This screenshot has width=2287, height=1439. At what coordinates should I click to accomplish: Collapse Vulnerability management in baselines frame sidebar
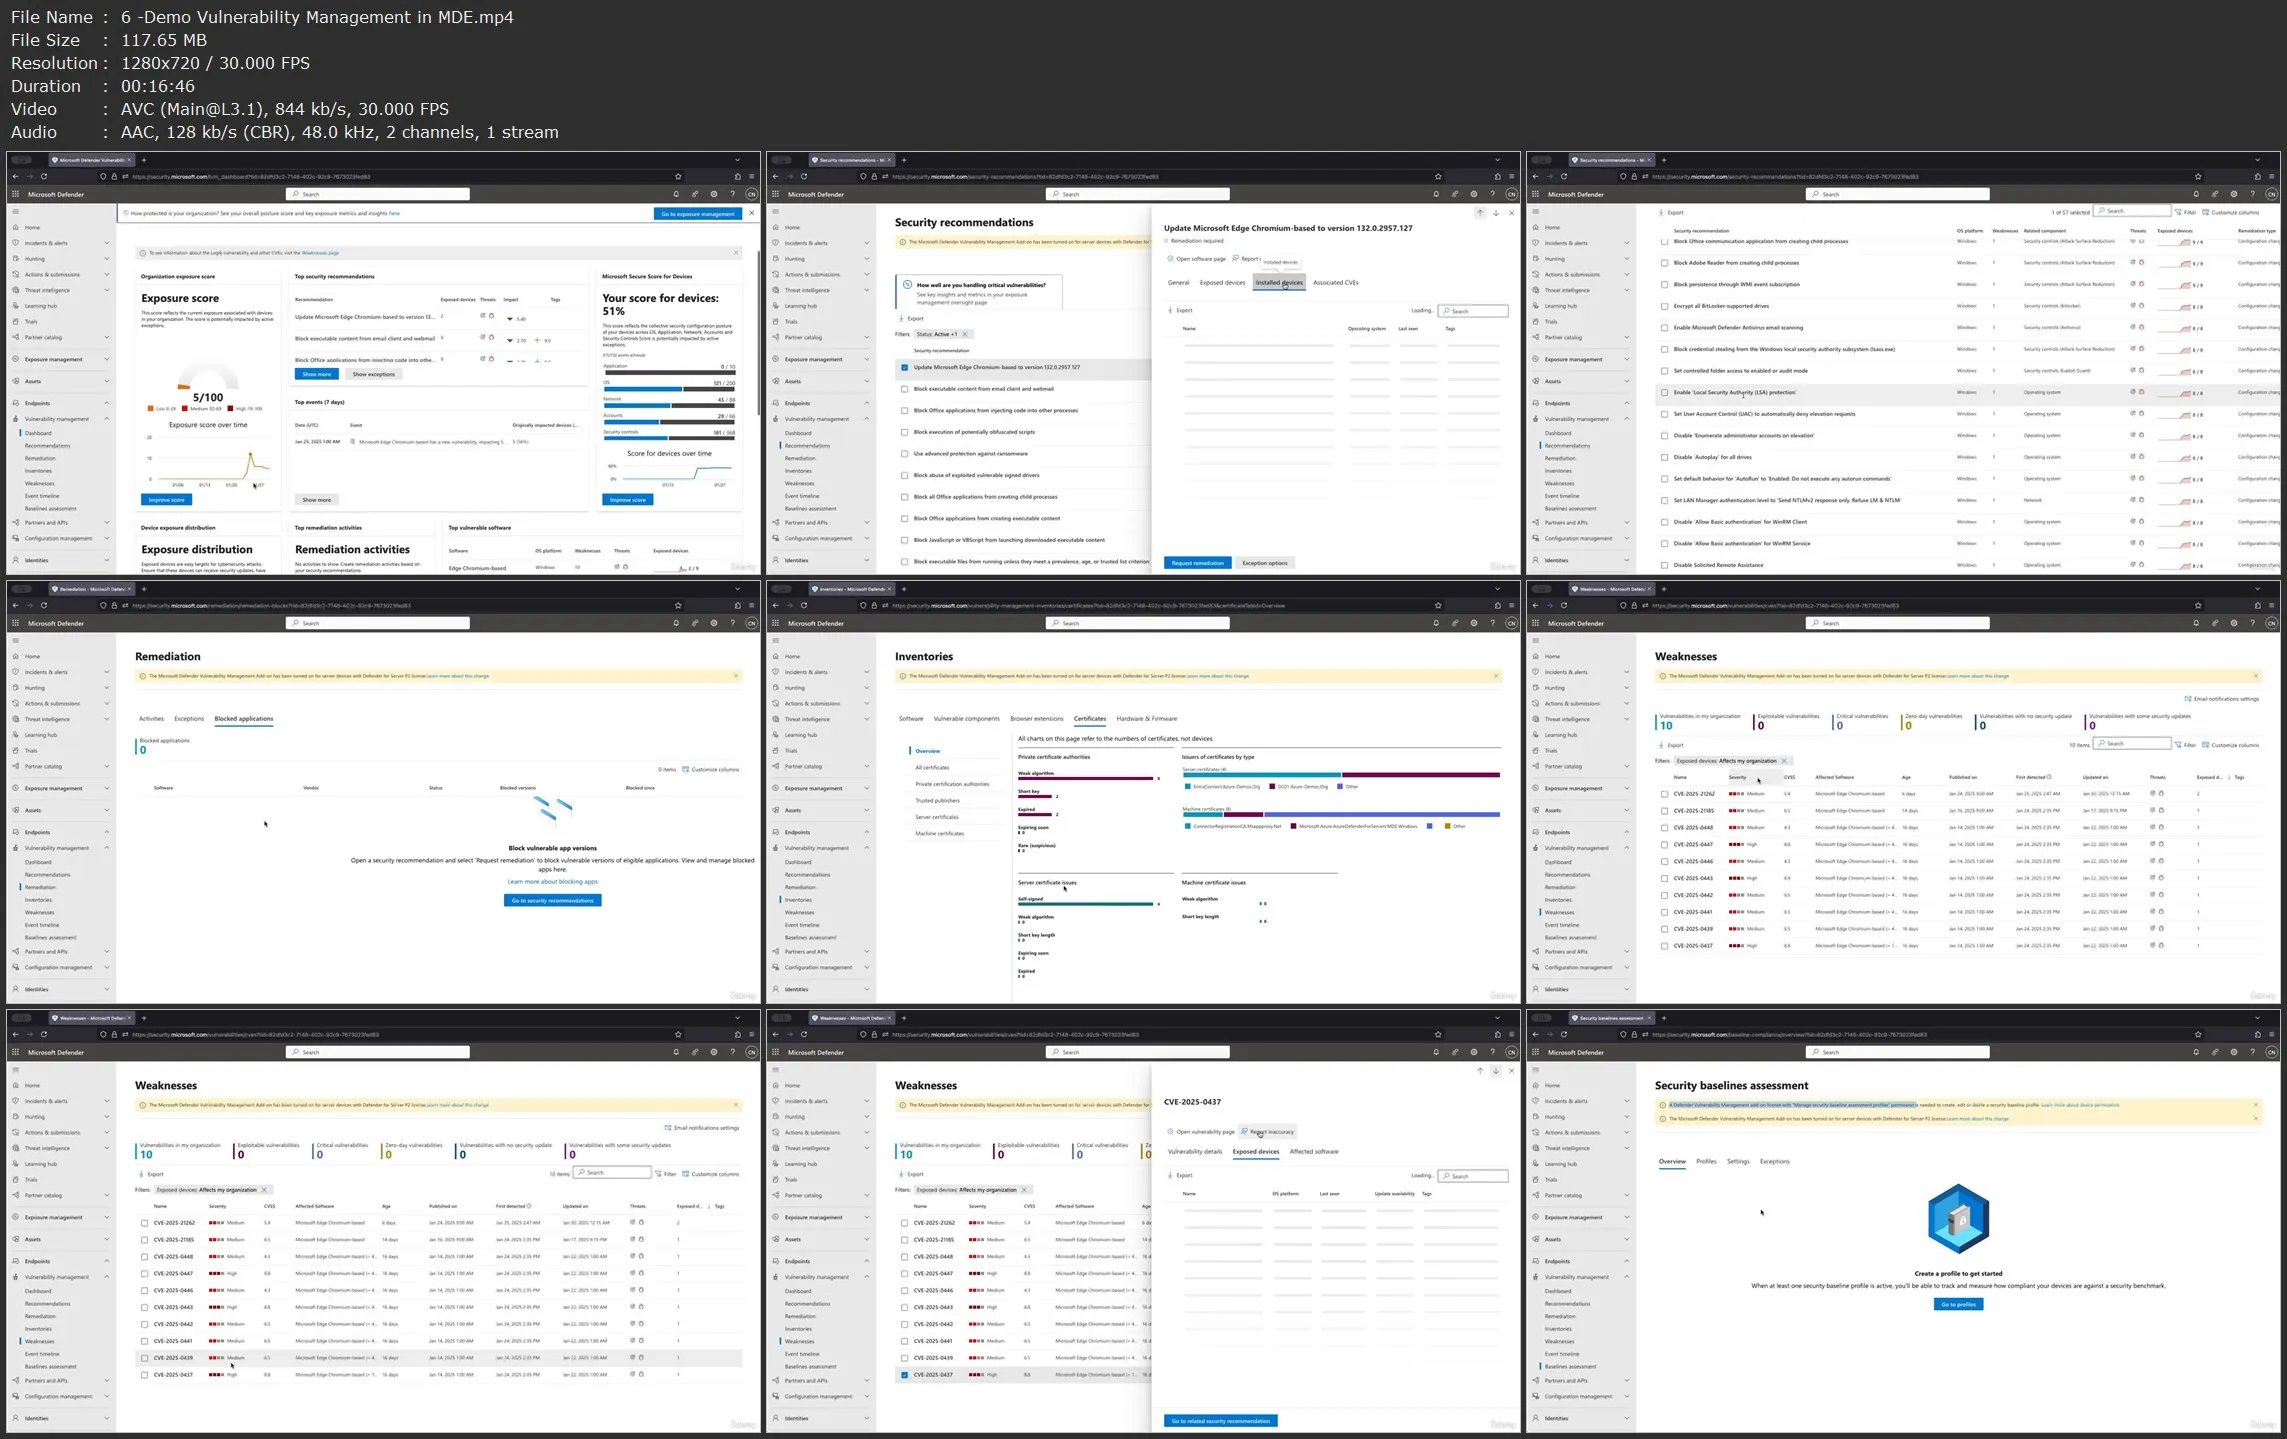(1627, 1277)
